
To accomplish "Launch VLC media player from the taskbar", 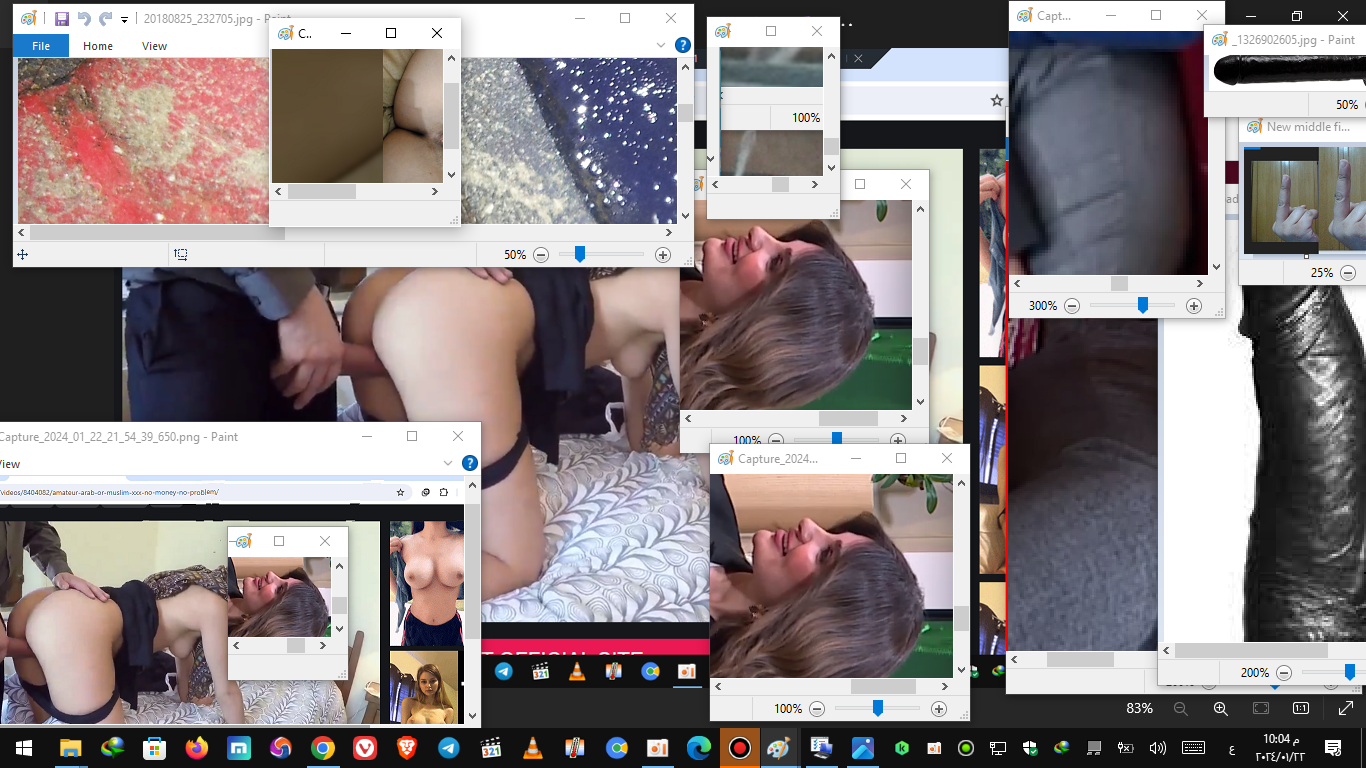I will point(533,748).
